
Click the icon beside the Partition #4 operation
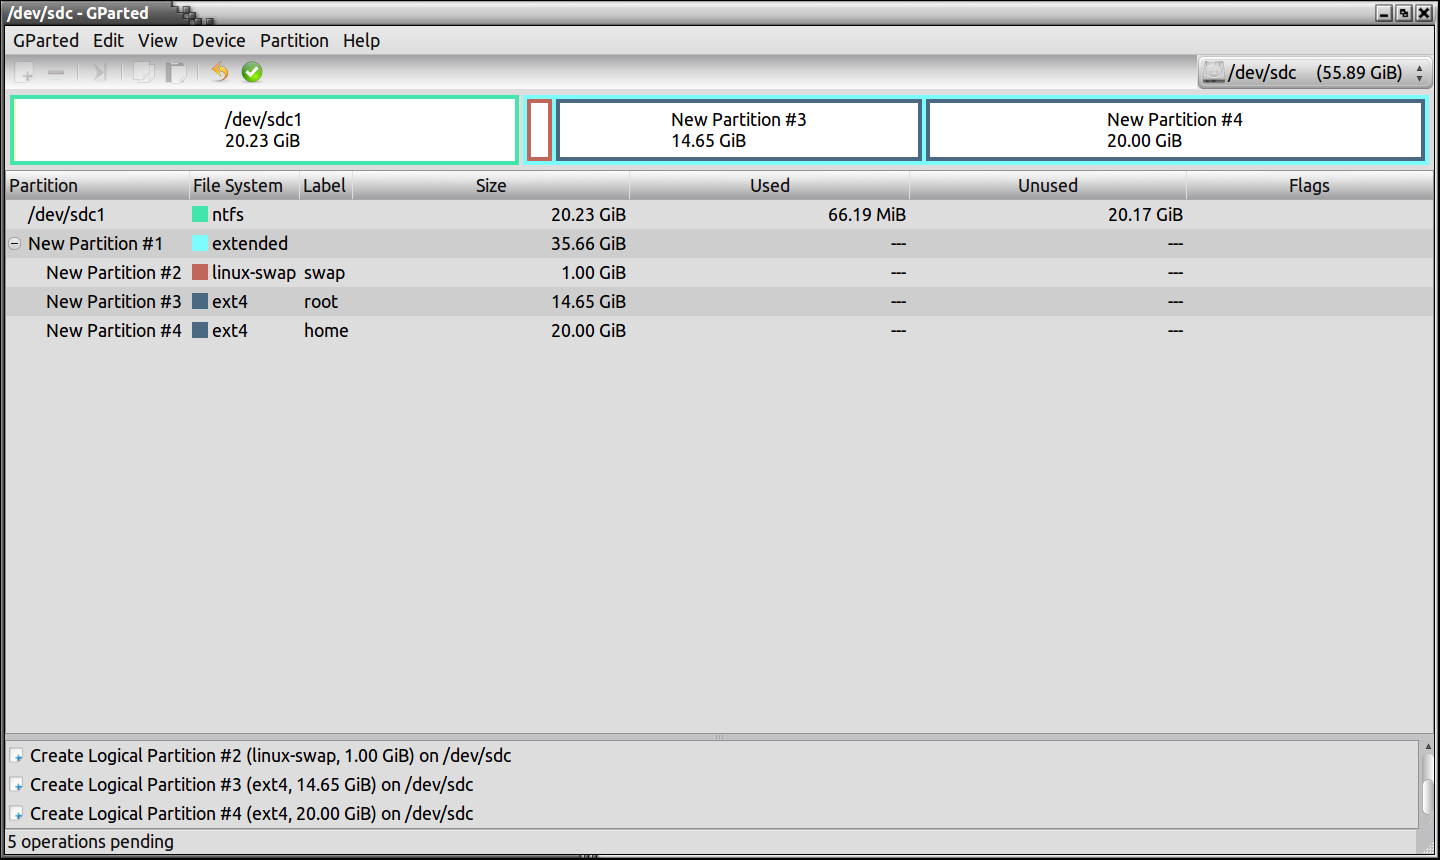click(x=17, y=814)
